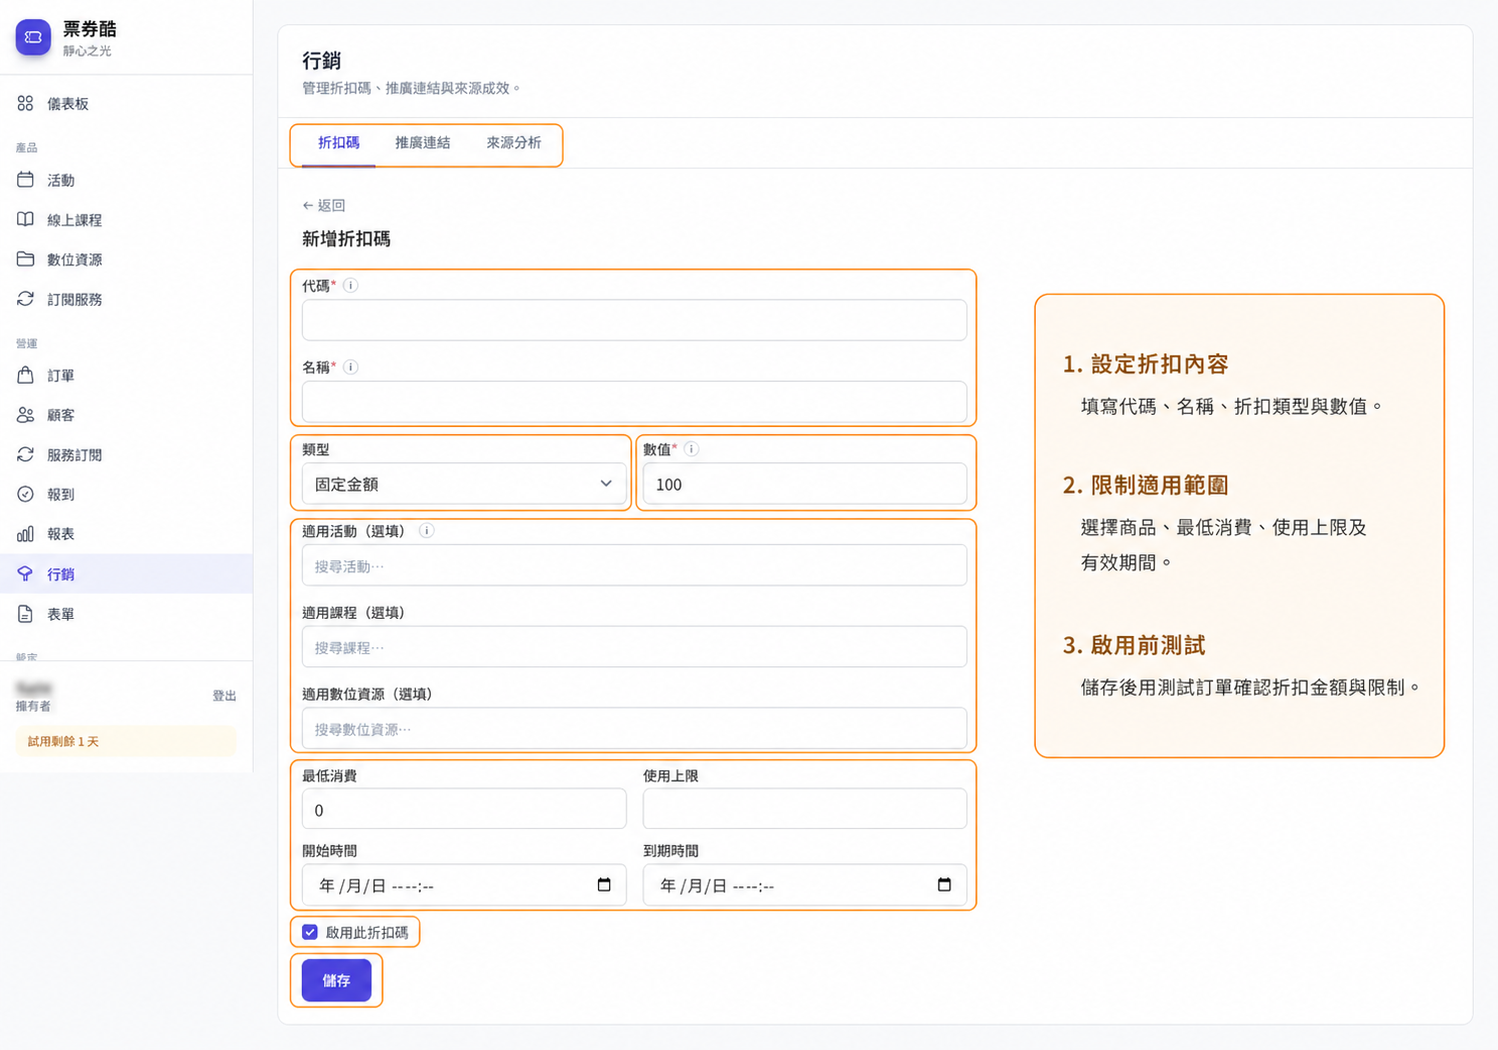1498x1050 pixels.
Task: Click the 使用上限 input field
Action: pos(805,809)
